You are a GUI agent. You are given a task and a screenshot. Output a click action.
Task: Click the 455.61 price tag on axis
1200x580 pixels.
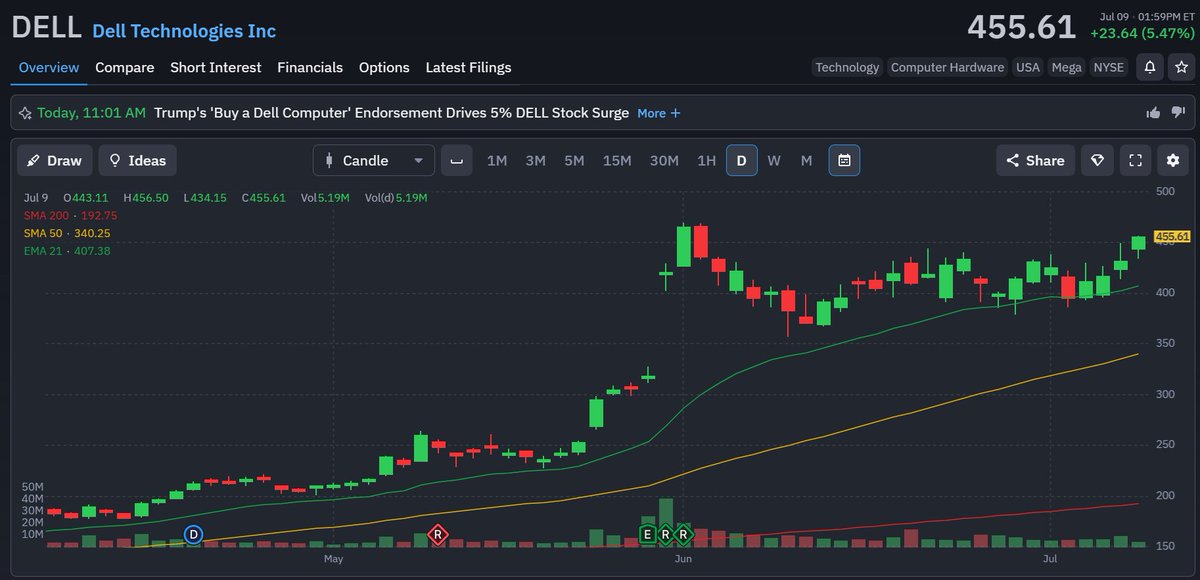(1172, 237)
